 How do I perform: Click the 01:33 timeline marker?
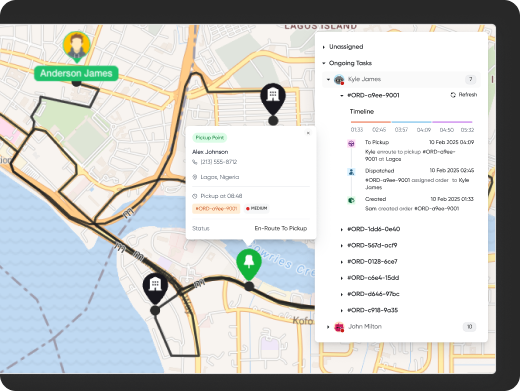point(357,130)
